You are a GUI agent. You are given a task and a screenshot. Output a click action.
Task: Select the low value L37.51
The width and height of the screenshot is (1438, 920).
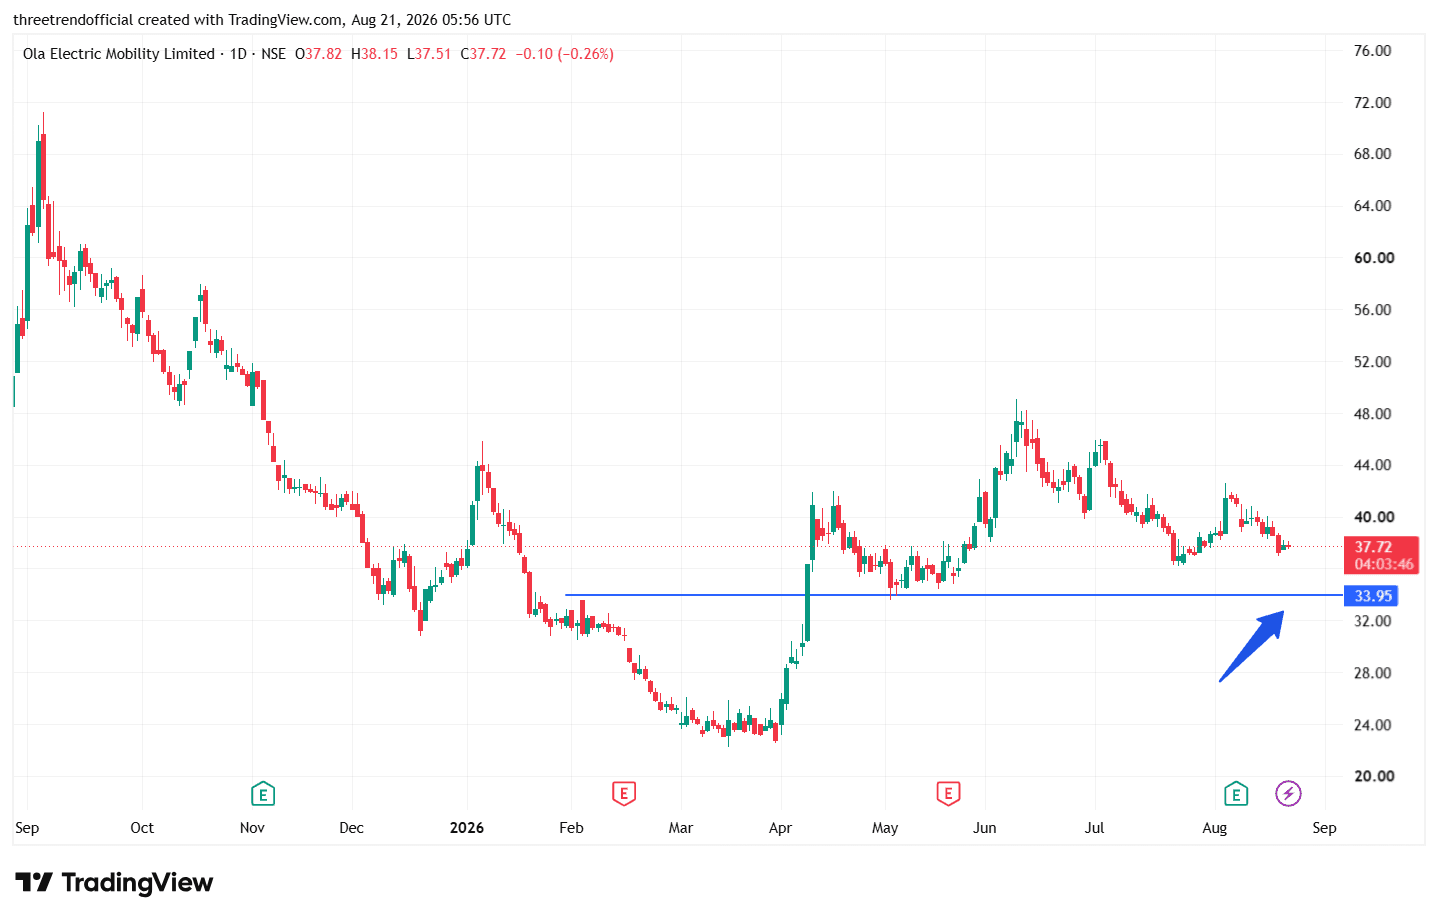click(429, 54)
